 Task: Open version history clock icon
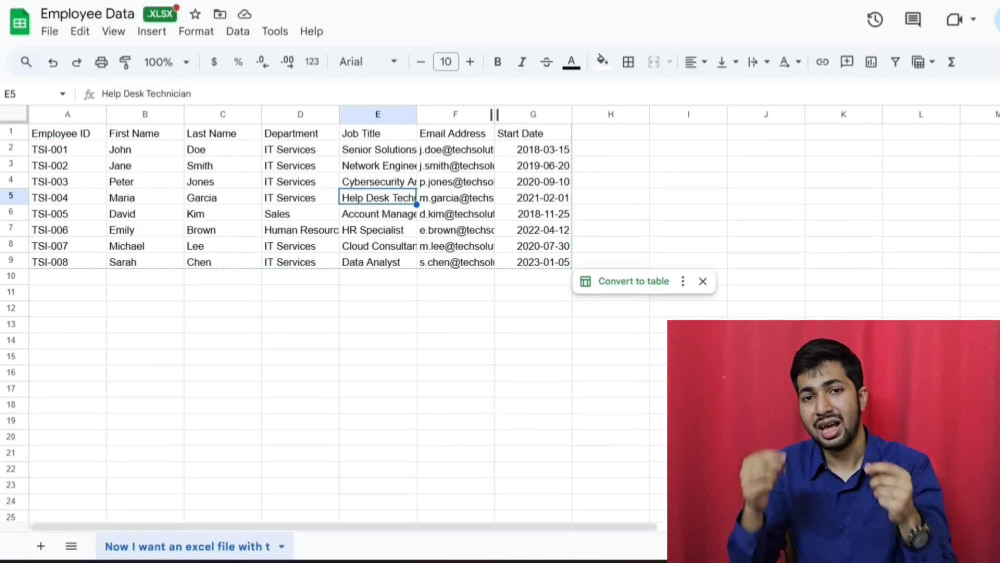[875, 20]
